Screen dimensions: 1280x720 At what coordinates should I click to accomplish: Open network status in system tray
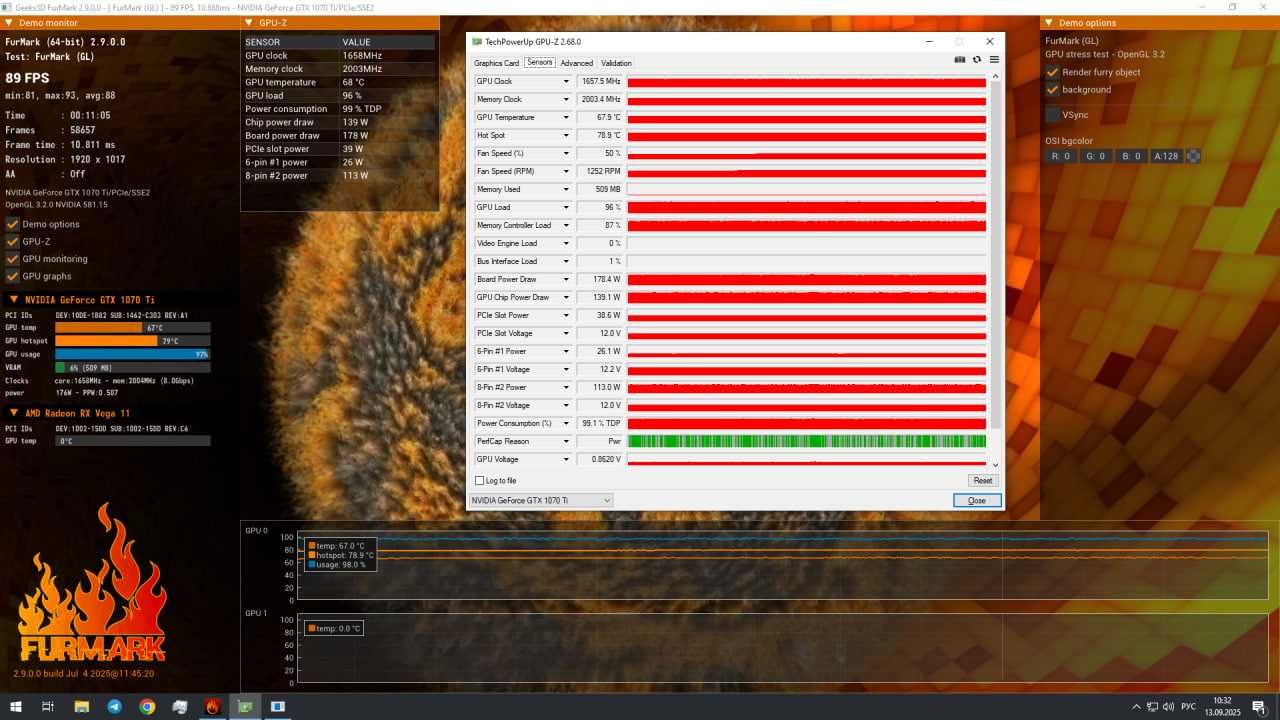point(1153,707)
